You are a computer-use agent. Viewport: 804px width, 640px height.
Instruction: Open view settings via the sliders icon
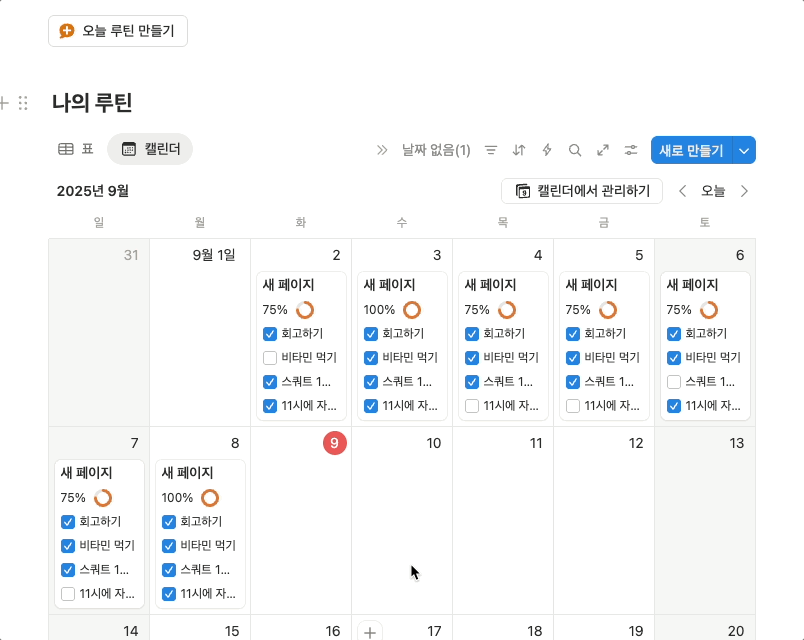point(630,150)
